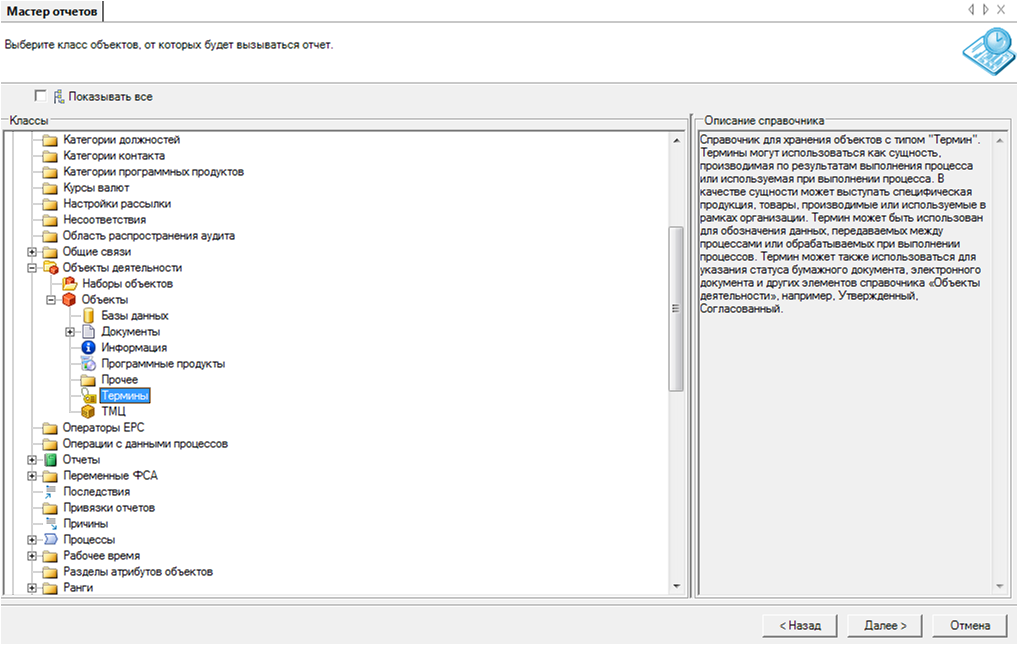Click the Наборы объектов icon
The height and width of the screenshot is (646, 1019).
click(x=70, y=284)
